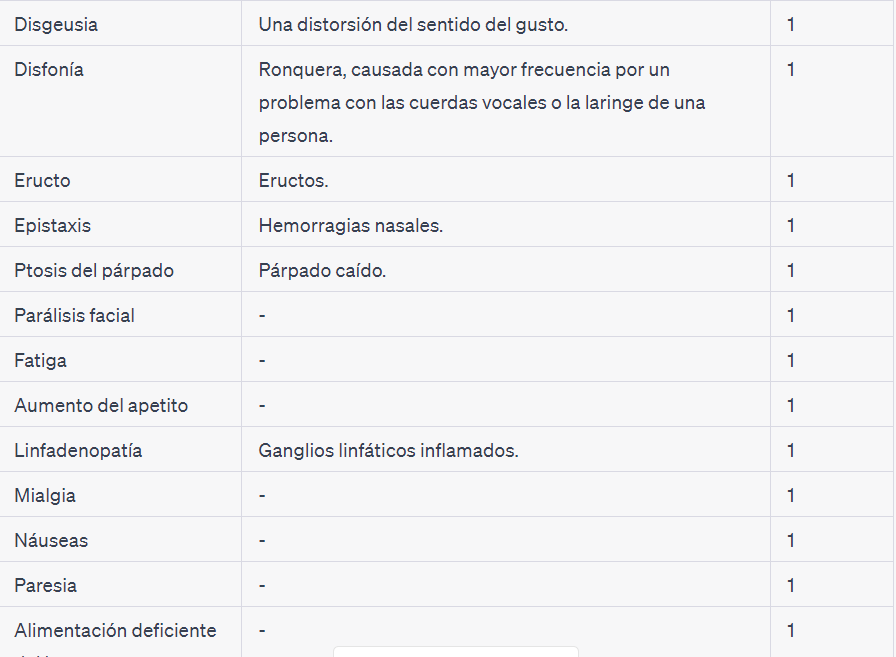Image resolution: width=896 pixels, height=657 pixels.
Task: Click the Disfonía row label
Action: (49, 70)
